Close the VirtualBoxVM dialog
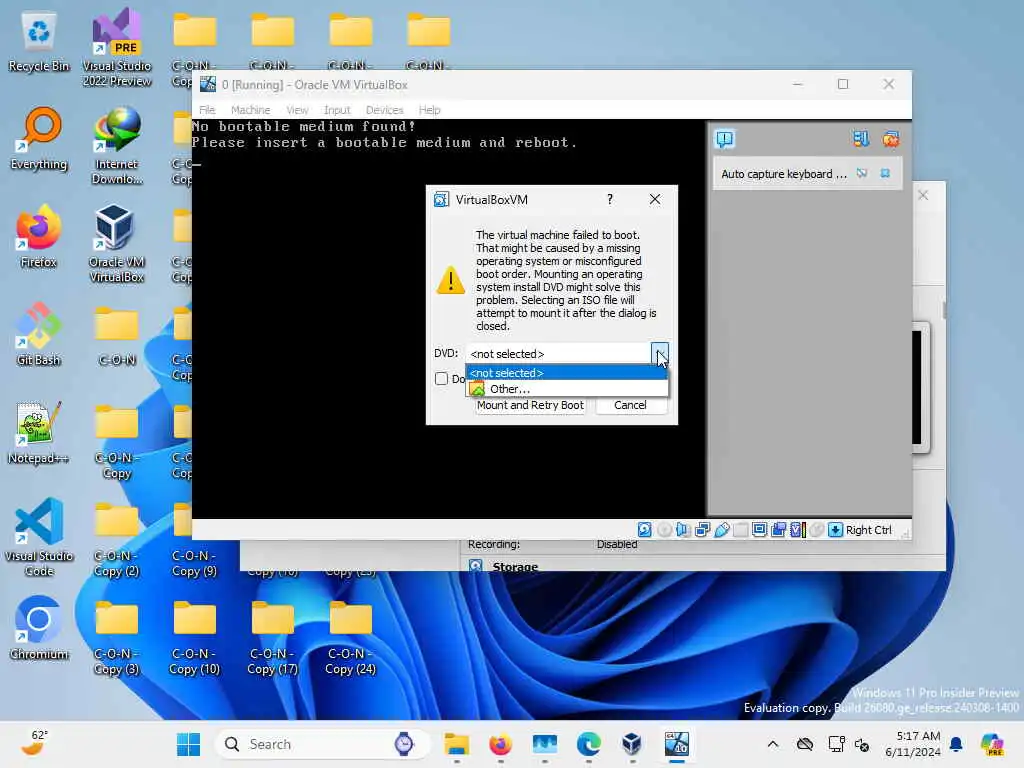This screenshot has width=1024, height=768. tap(655, 200)
